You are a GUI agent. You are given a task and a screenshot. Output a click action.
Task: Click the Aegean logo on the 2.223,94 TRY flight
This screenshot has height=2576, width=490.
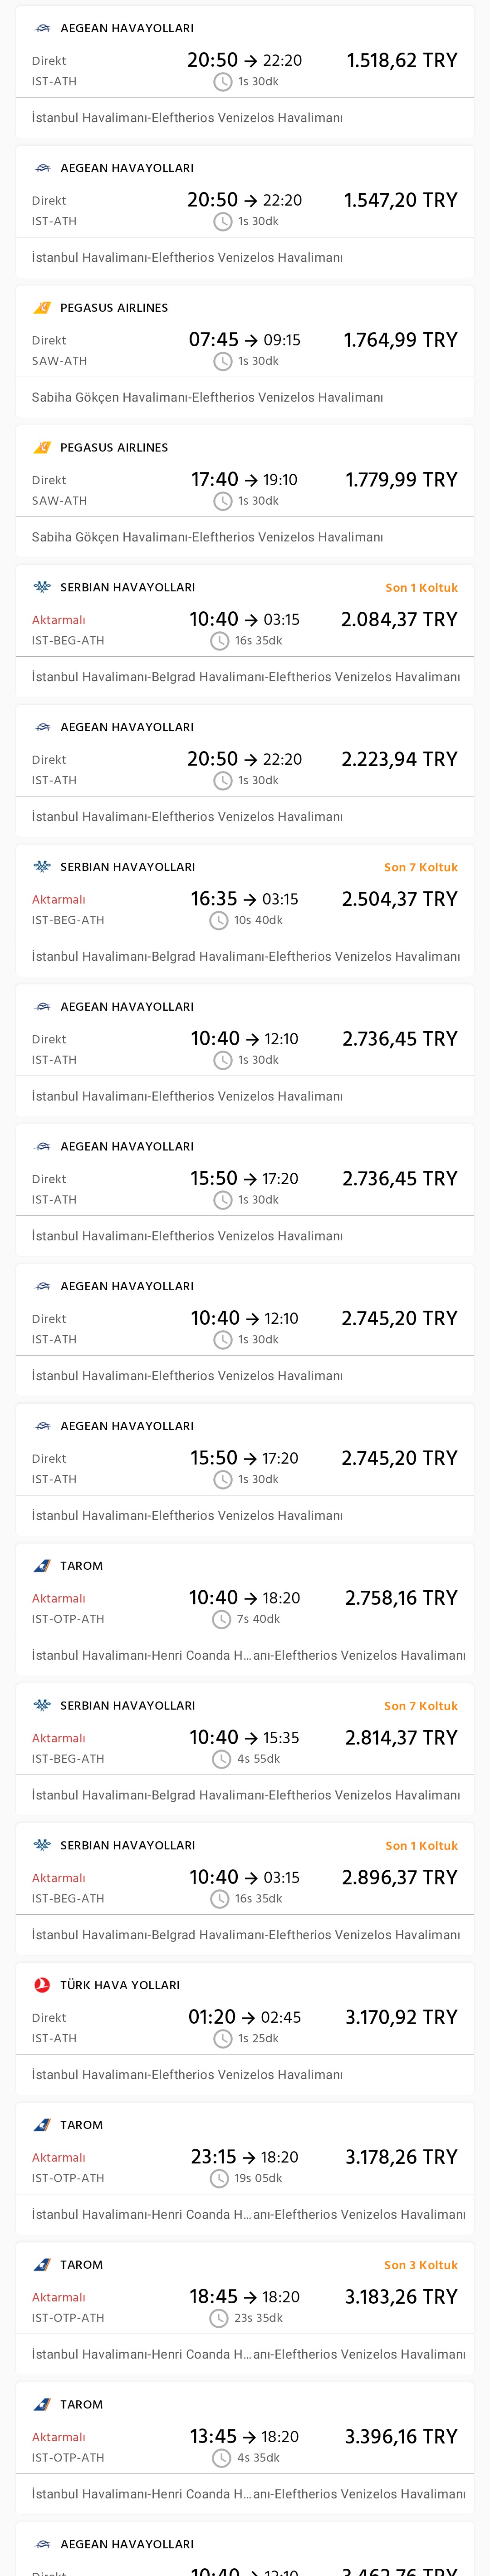(x=42, y=727)
